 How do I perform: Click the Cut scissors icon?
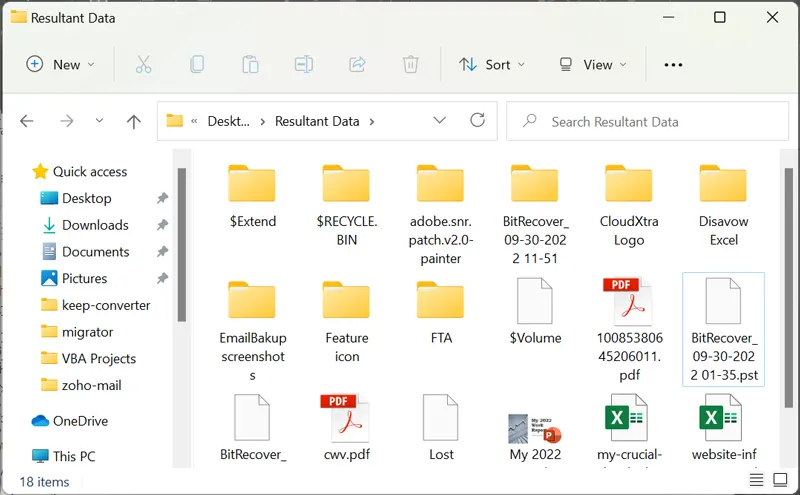[143, 64]
